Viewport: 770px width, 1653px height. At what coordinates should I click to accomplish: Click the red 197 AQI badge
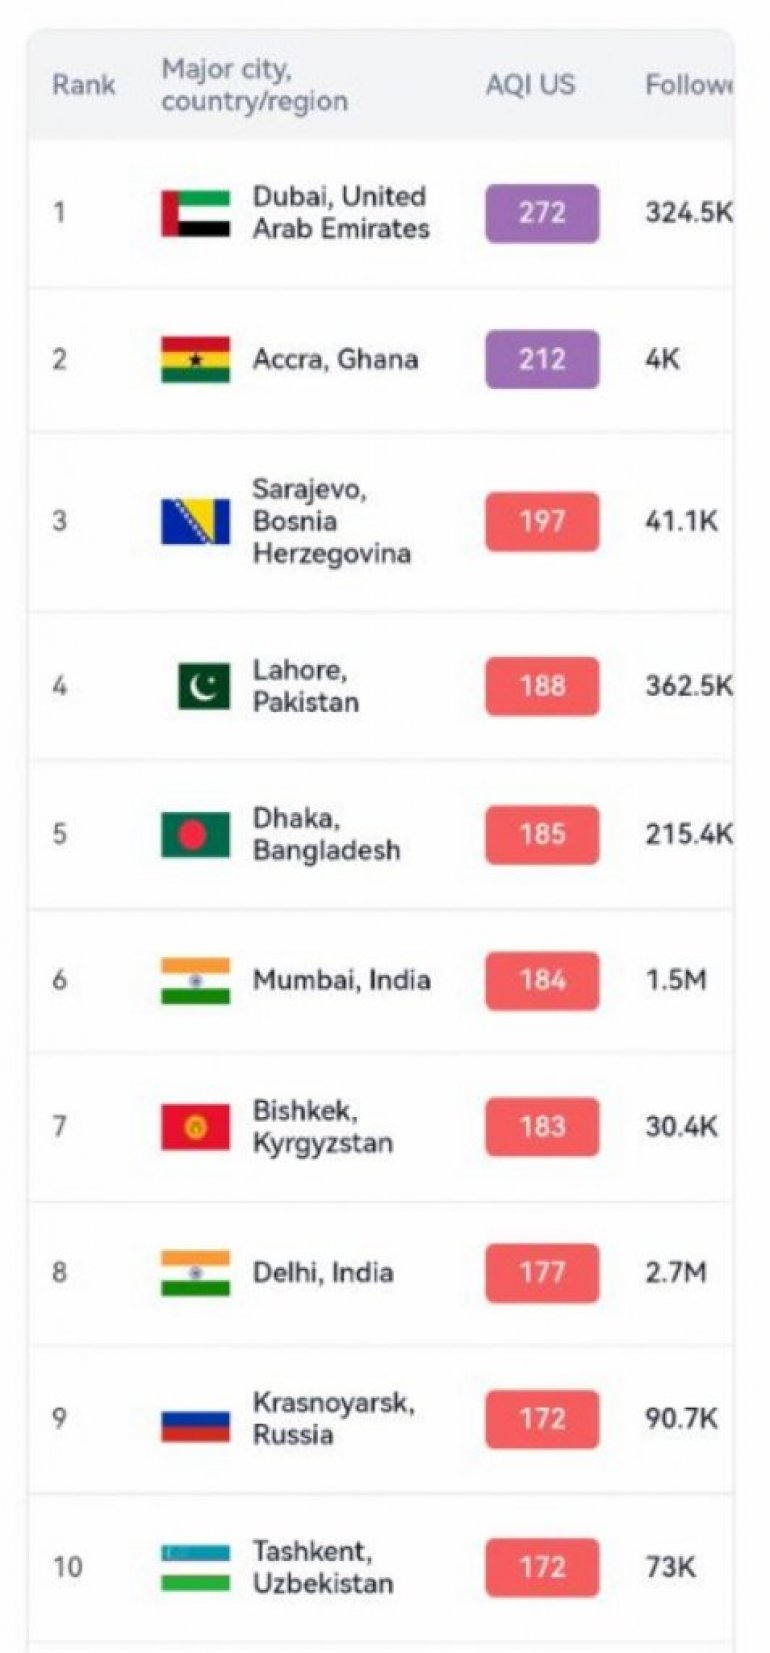pos(542,521)
